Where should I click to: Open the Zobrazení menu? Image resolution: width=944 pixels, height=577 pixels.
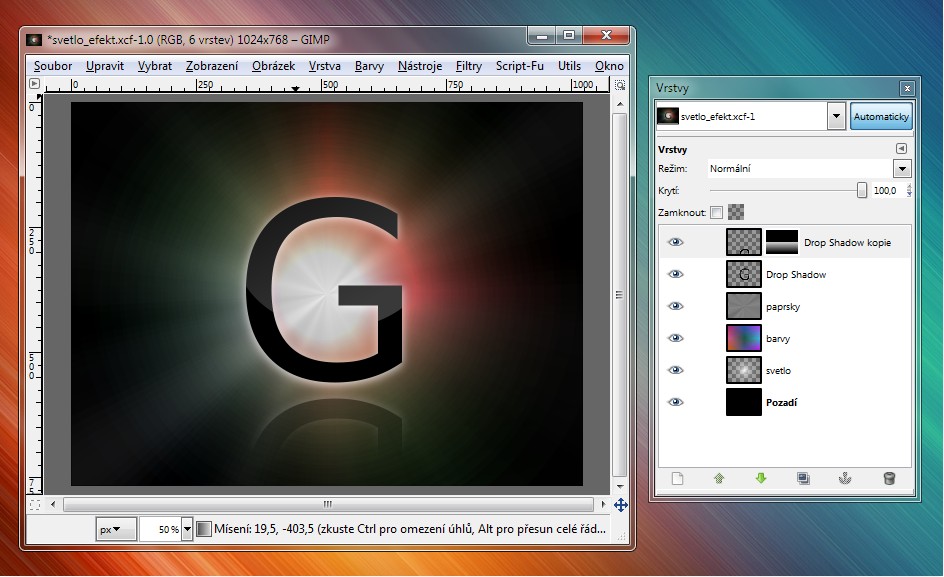[x=212, y=66]
